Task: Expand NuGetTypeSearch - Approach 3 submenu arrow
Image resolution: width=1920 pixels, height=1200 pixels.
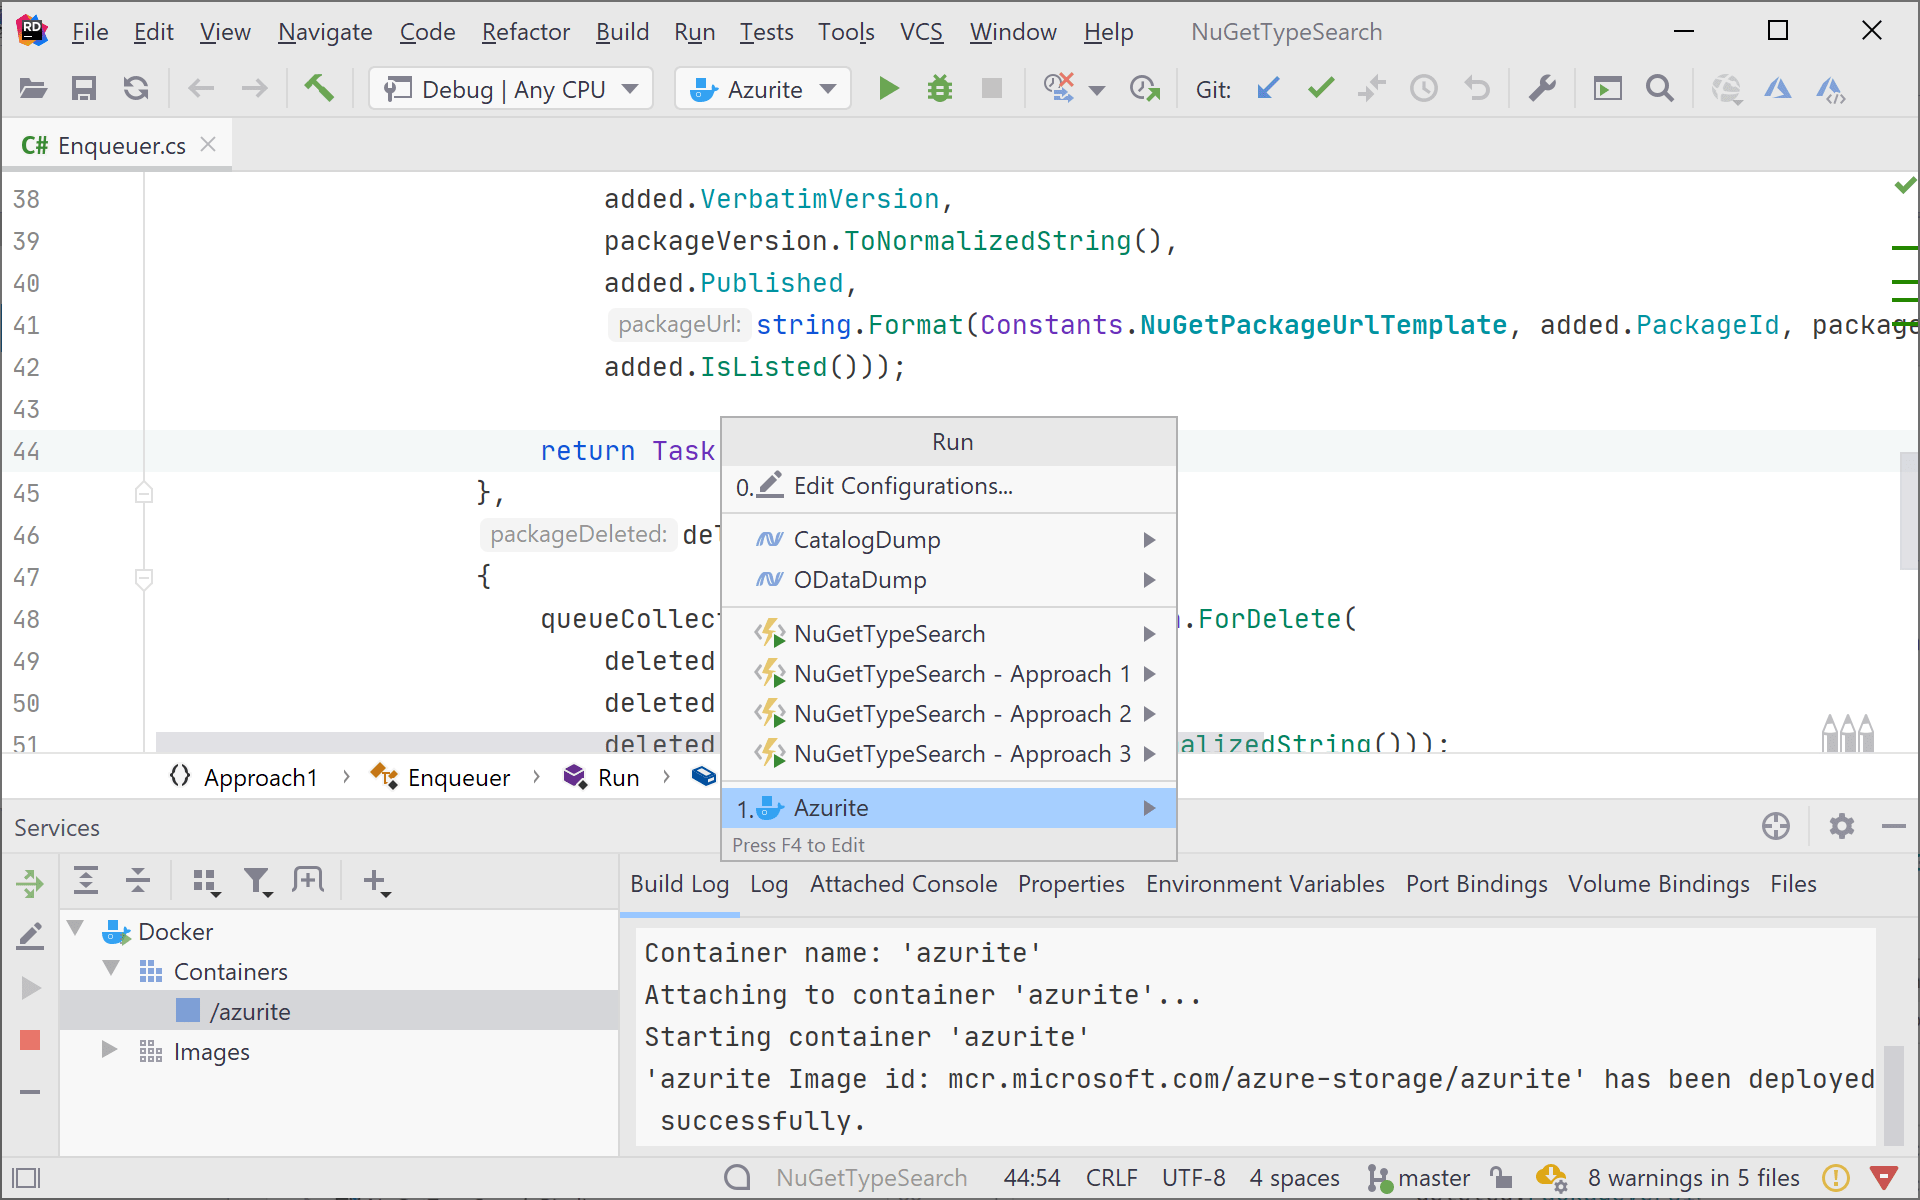Action: tap(1149, 754)
